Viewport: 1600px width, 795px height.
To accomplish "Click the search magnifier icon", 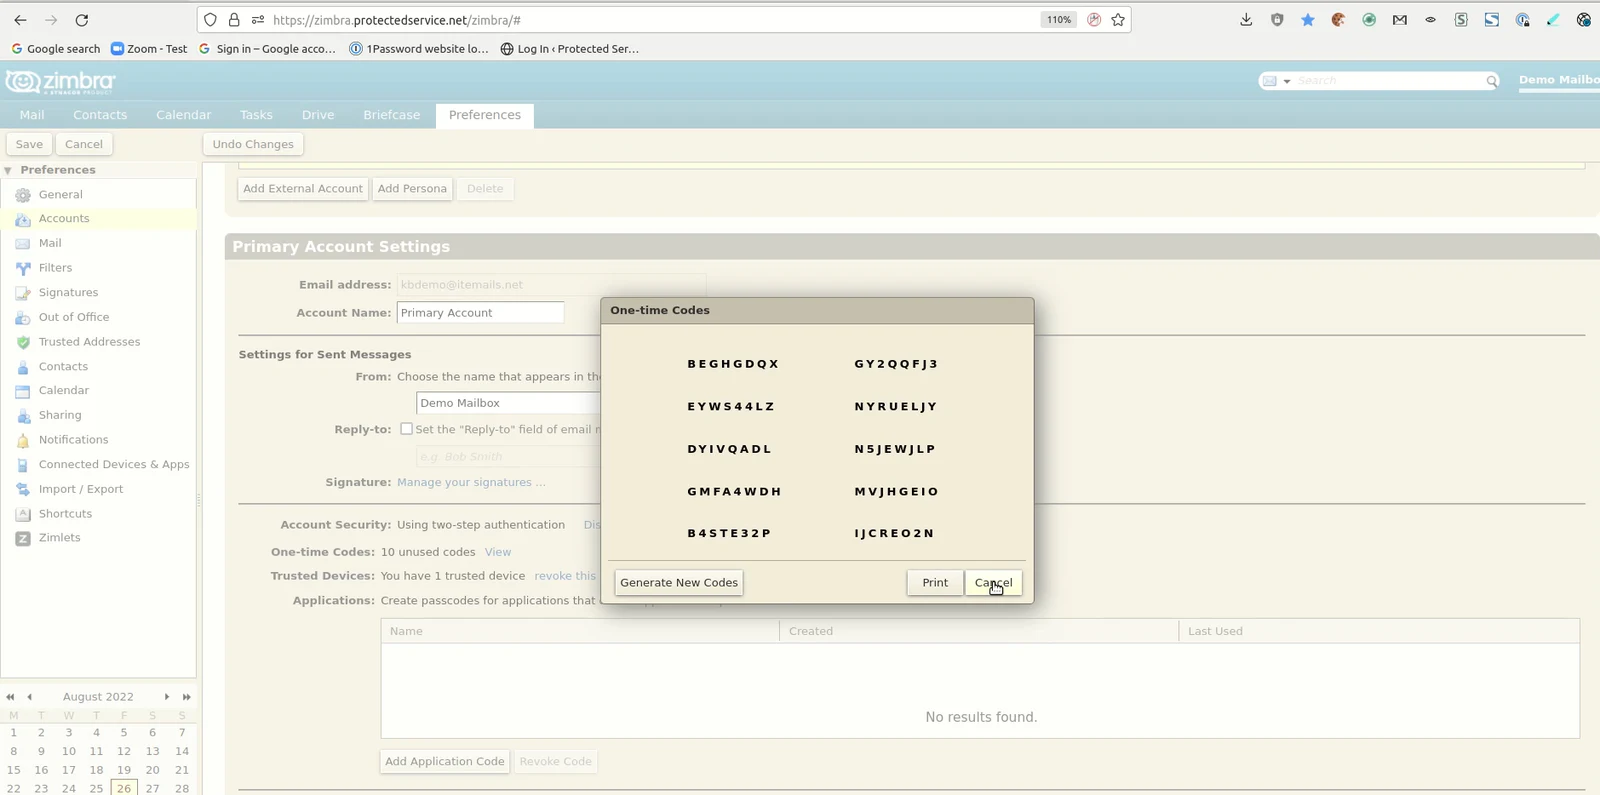I will (x=1491, y=81).
